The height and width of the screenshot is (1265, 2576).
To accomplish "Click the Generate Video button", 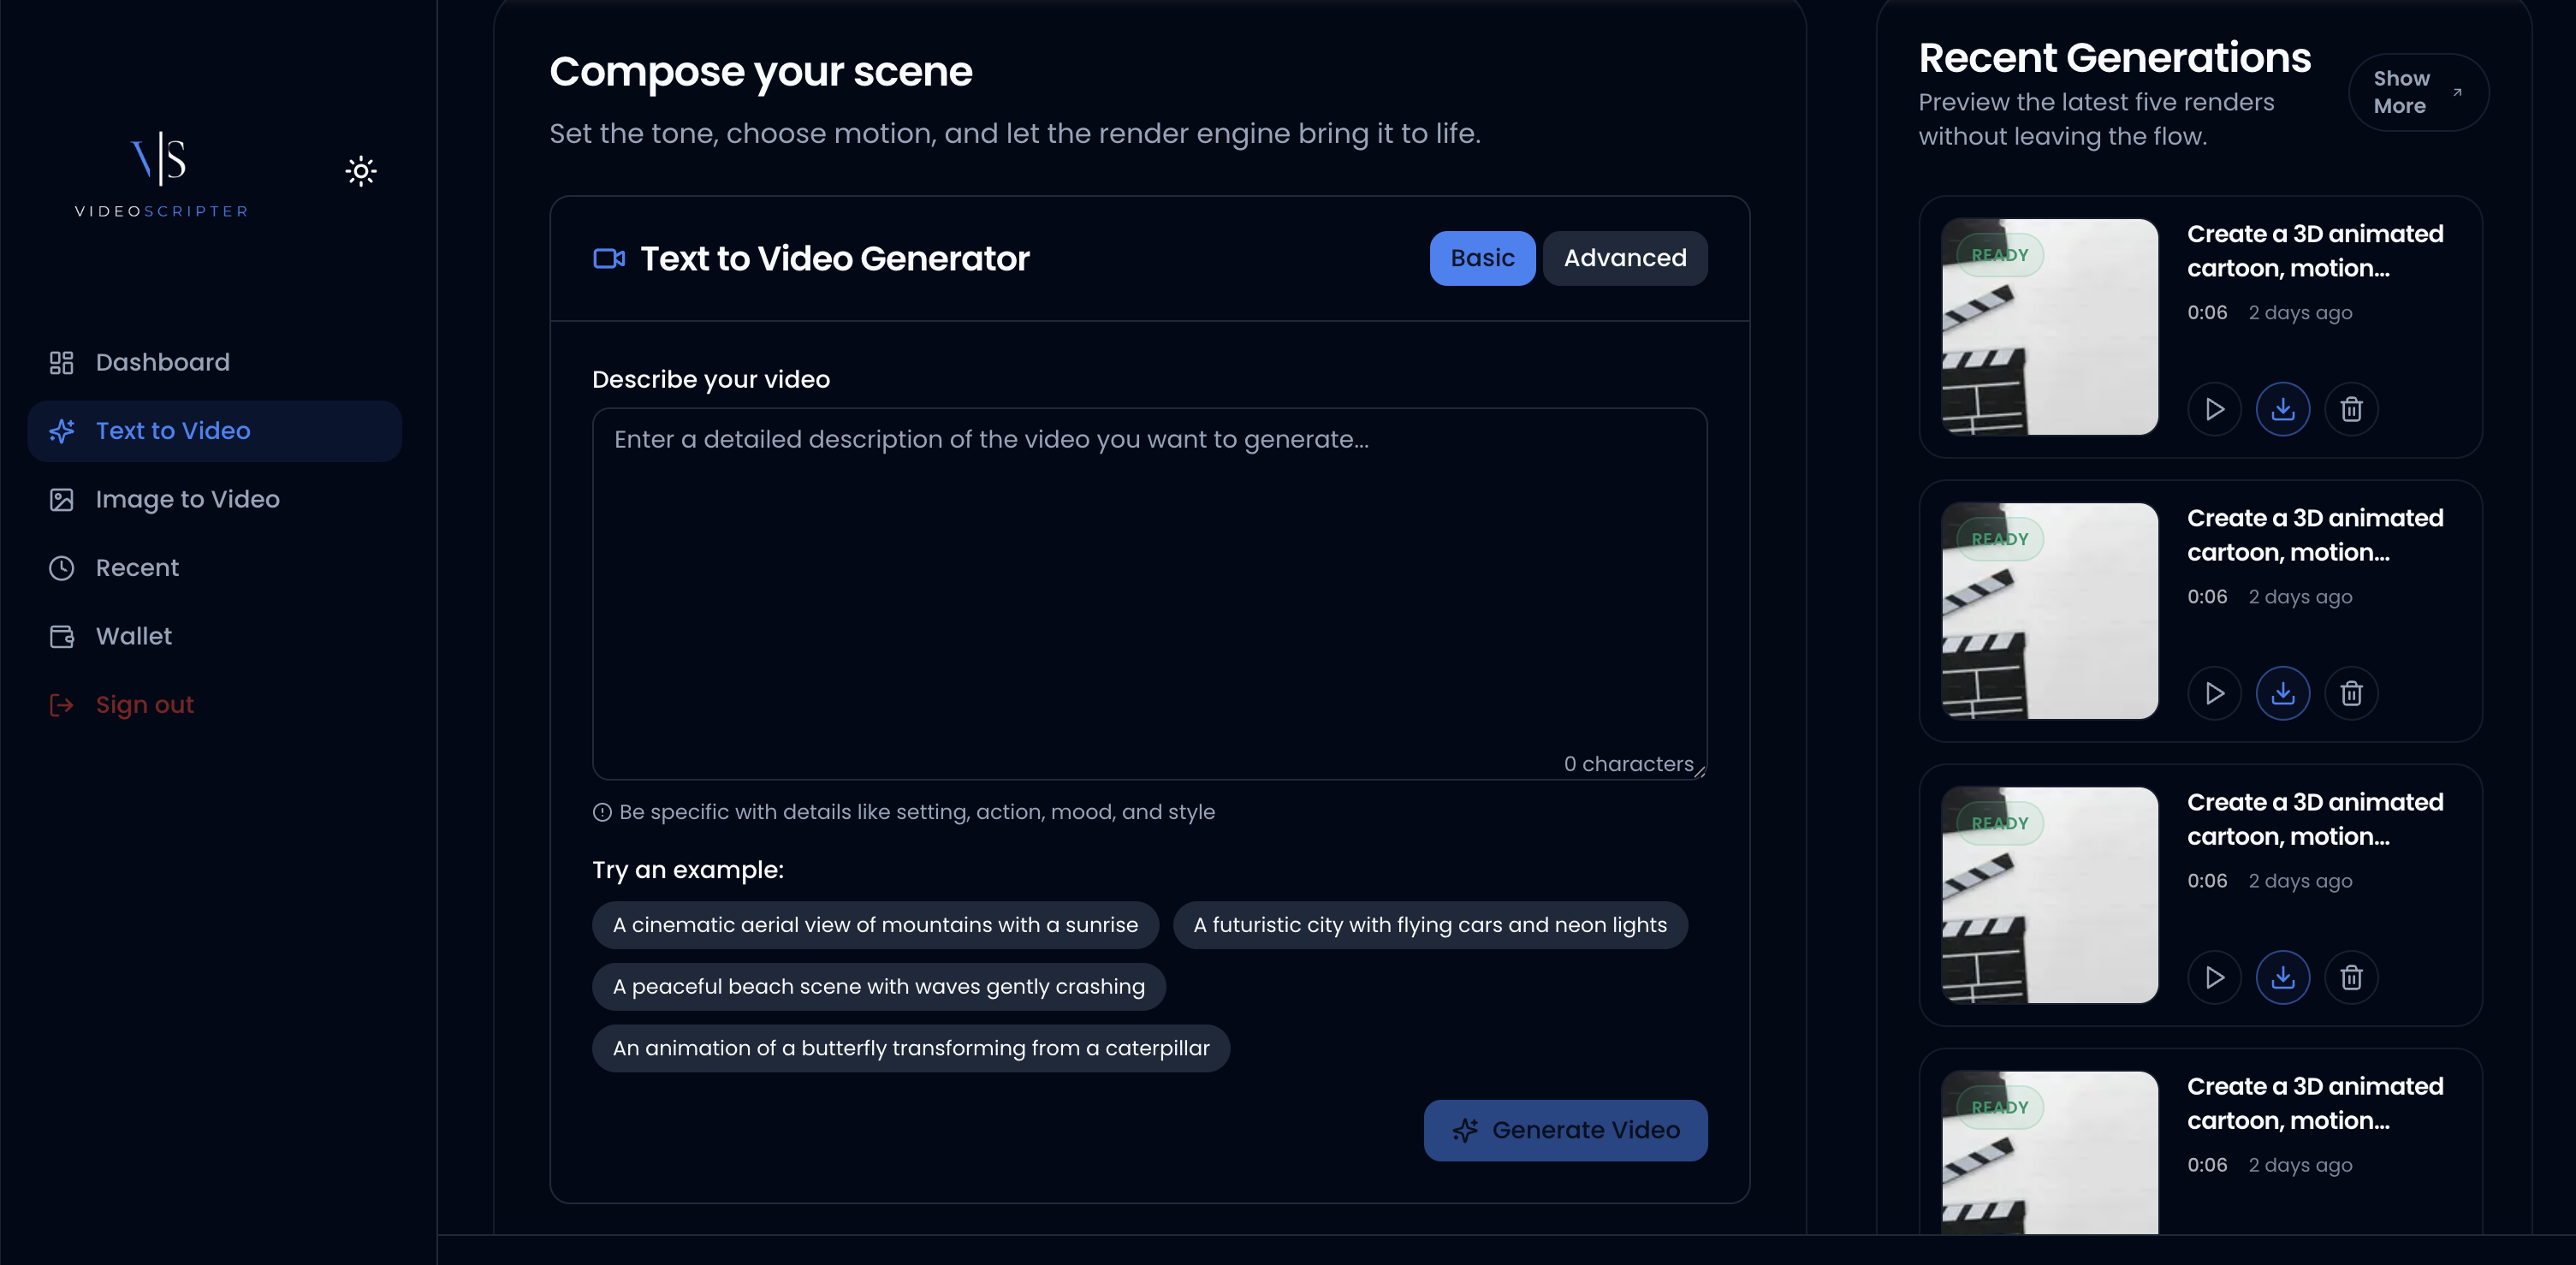I will [1565, 1130].
